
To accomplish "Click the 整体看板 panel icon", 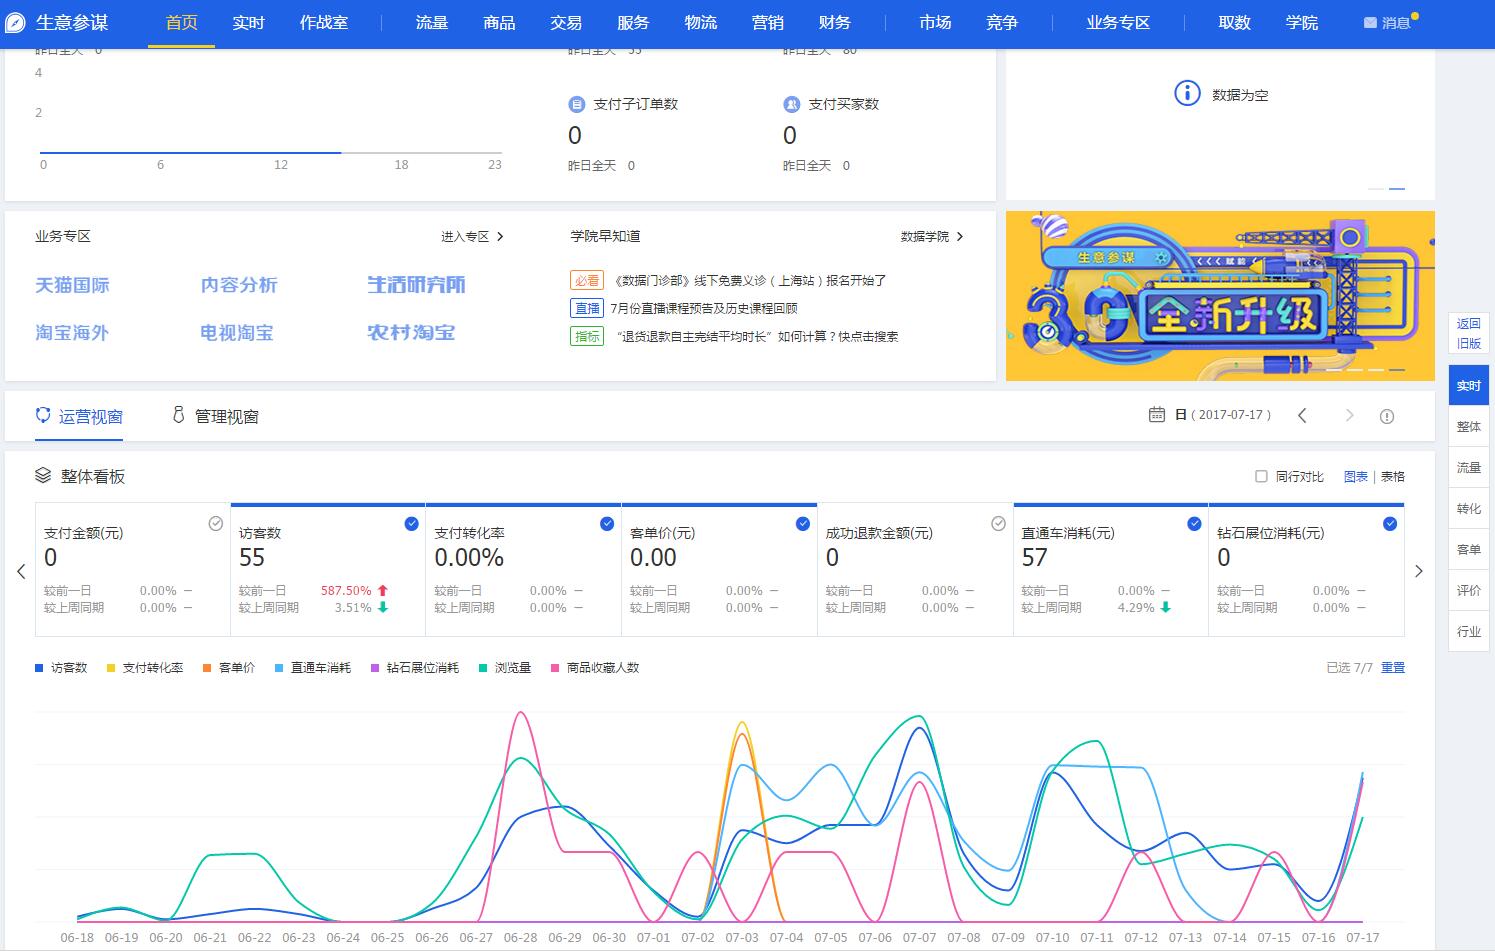I will 42,476.
